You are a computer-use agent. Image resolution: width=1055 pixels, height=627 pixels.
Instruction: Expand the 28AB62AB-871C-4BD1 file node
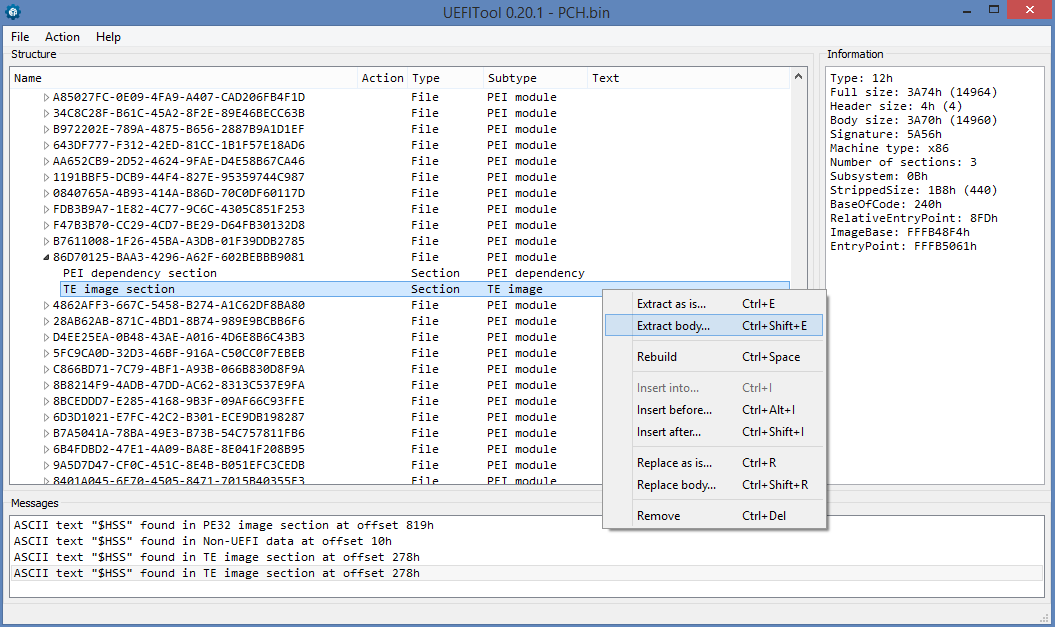point(46,322)
